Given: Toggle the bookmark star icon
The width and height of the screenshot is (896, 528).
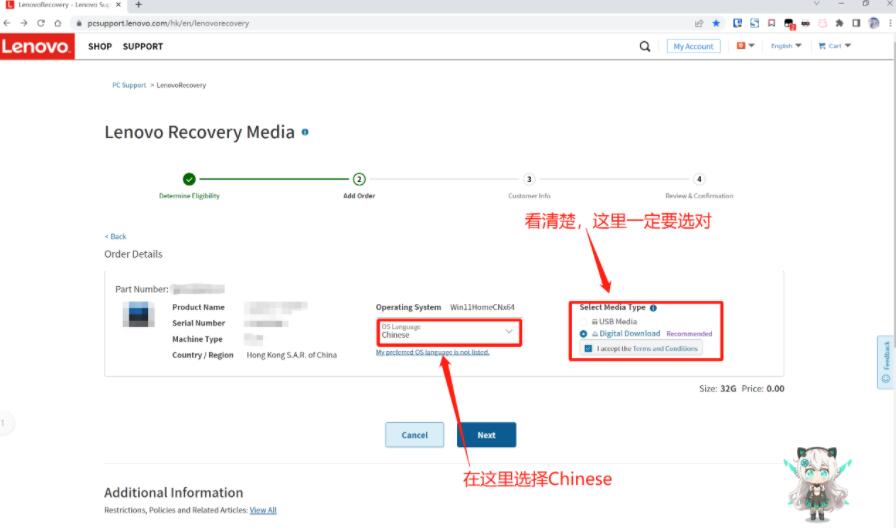Looking at the screenshot, I should pyautogui.click(x=716, y=23).
